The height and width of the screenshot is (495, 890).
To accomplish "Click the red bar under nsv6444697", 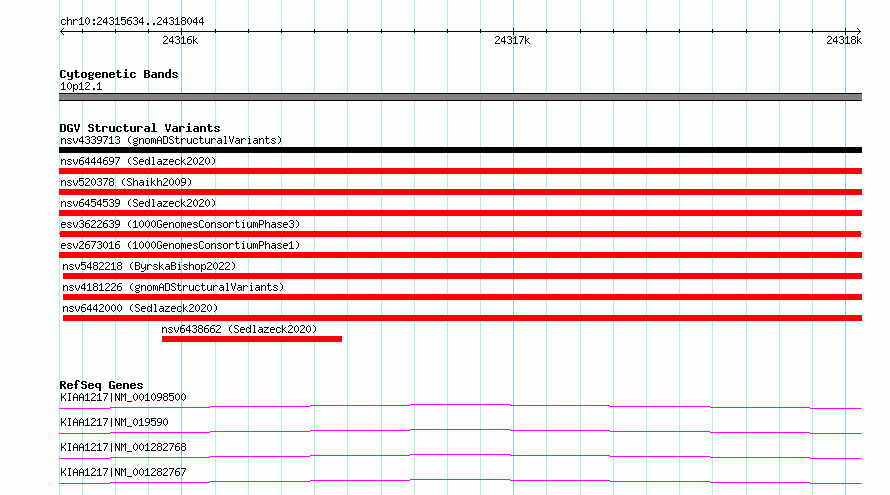I will coord(460,171).
